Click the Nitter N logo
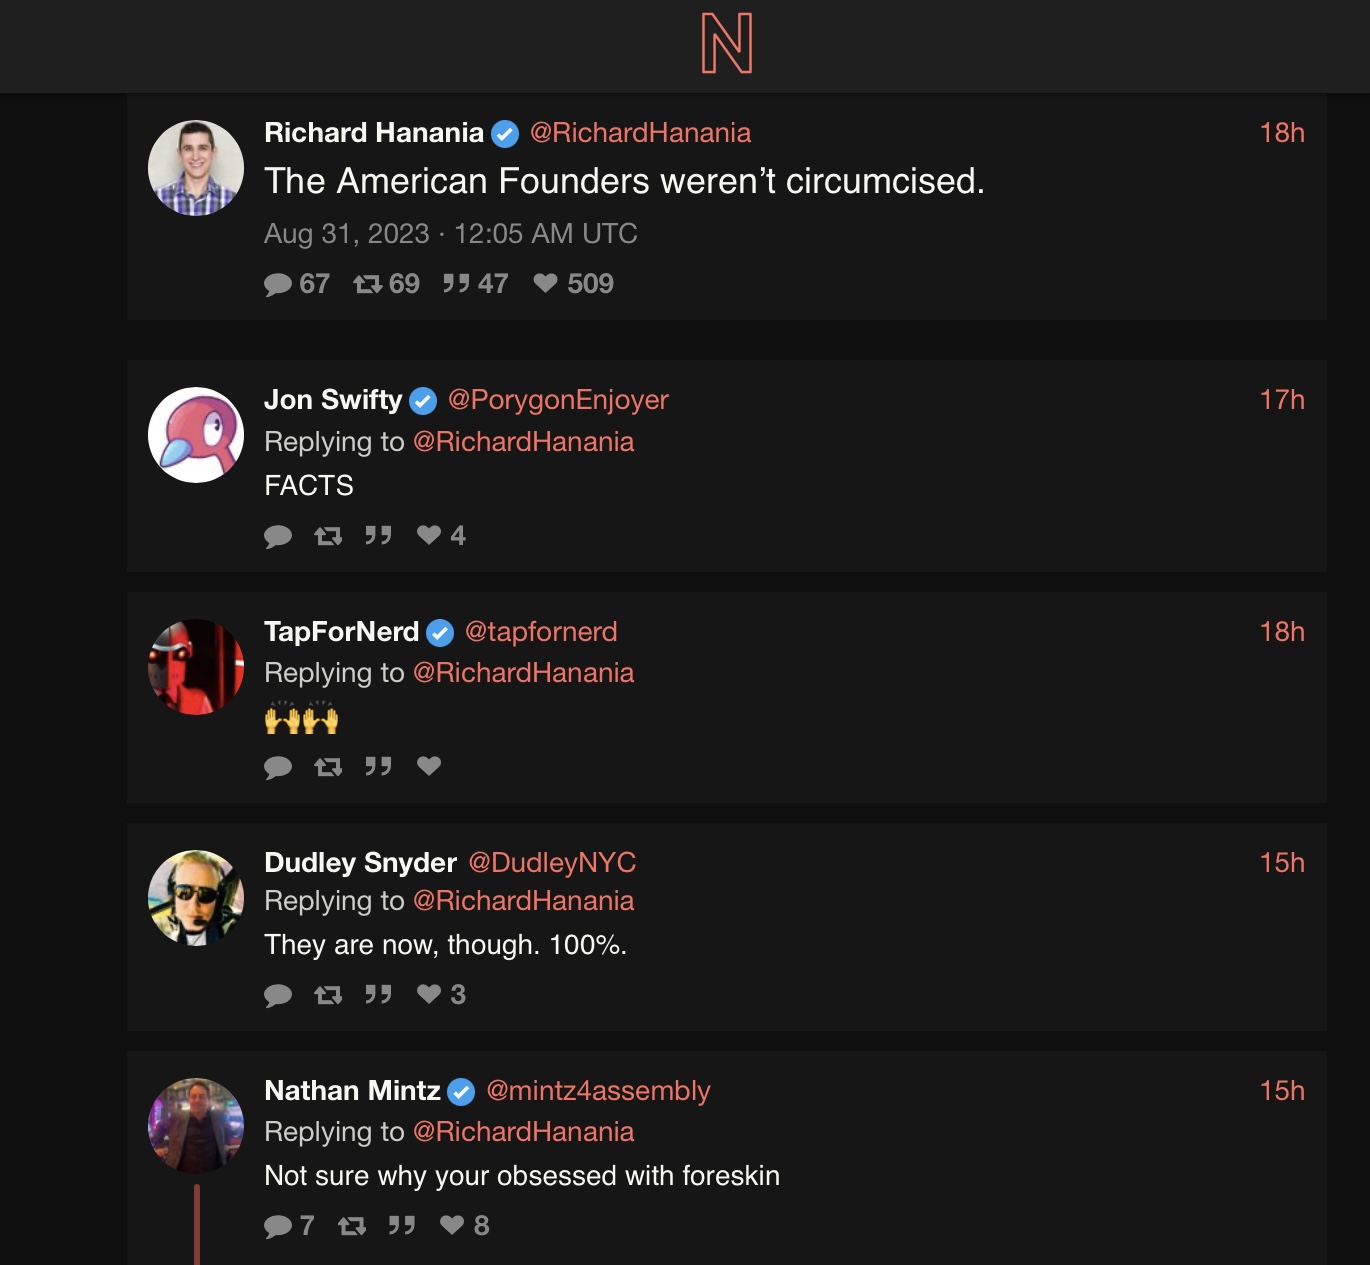 727,44
